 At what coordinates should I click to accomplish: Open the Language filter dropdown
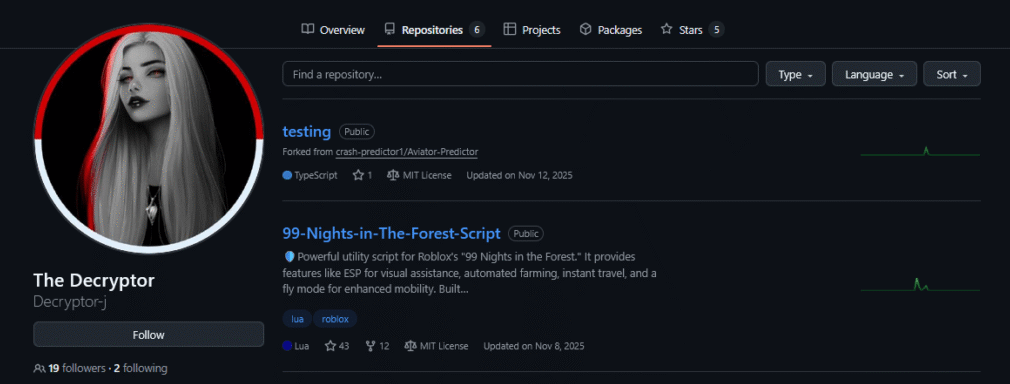pyautogui.click(x=875, y=74)
